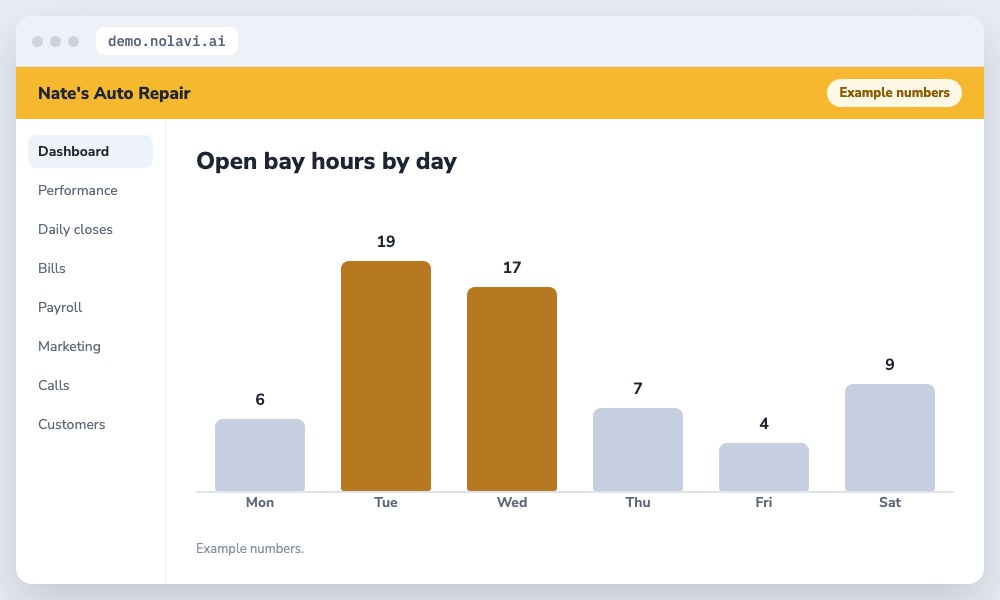Click the Mon axis label
The width and height of the screenshot is (1000, 600).
coord(260,502)
